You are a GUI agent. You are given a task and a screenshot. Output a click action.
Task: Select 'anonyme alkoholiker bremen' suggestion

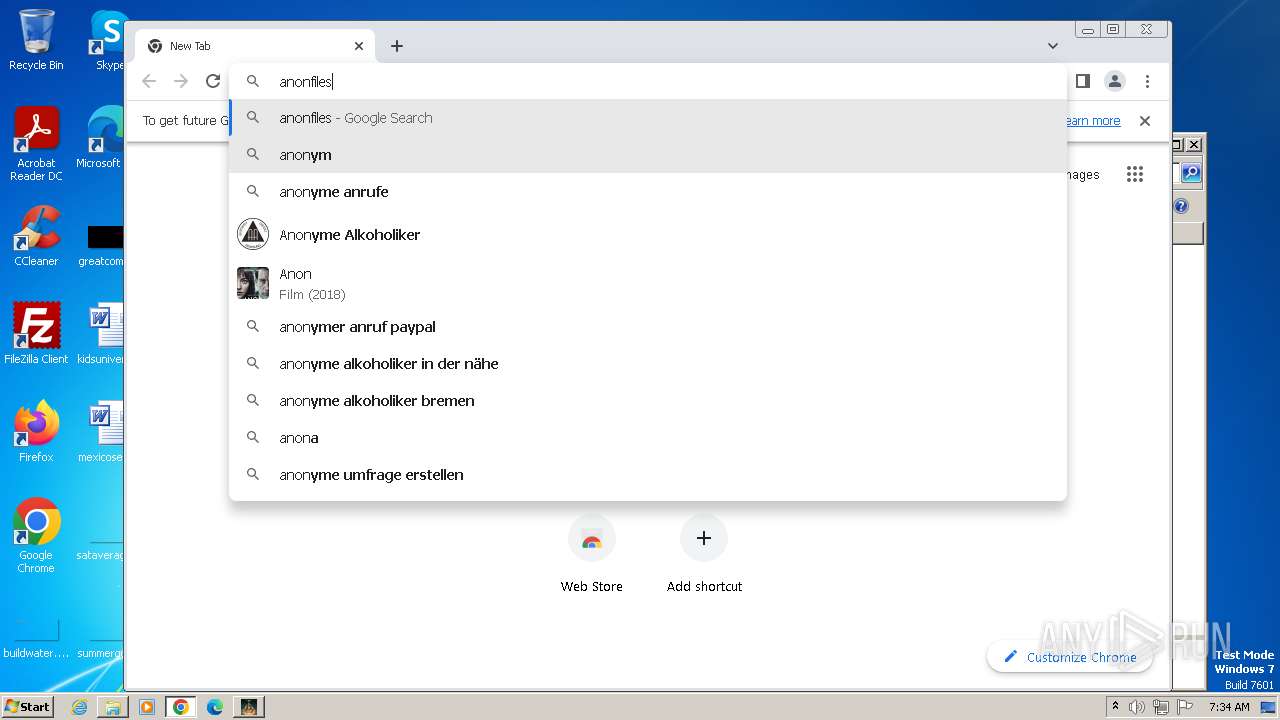point(648,401)
